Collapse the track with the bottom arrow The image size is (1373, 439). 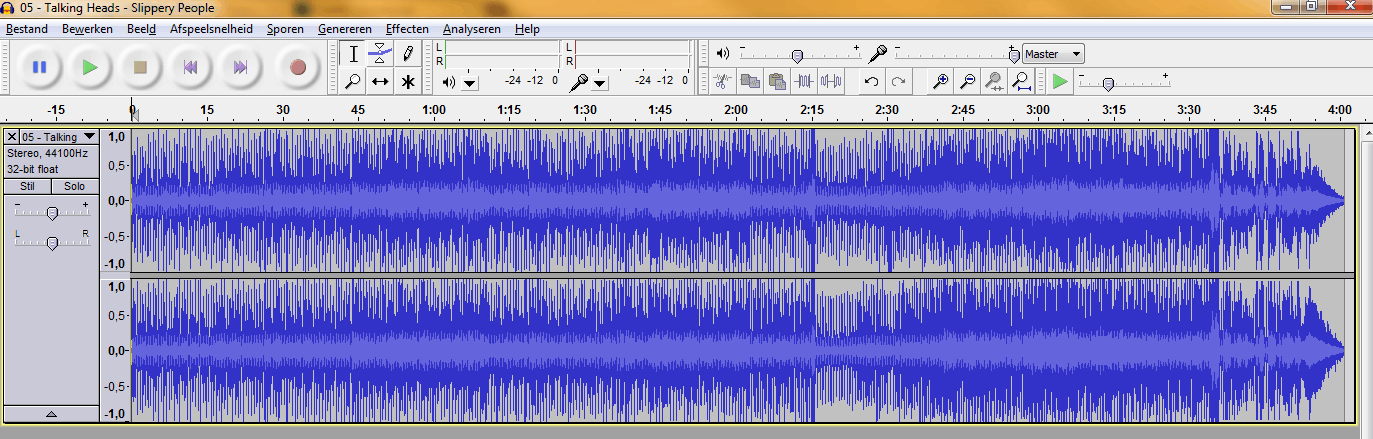(x=51, y=413)
